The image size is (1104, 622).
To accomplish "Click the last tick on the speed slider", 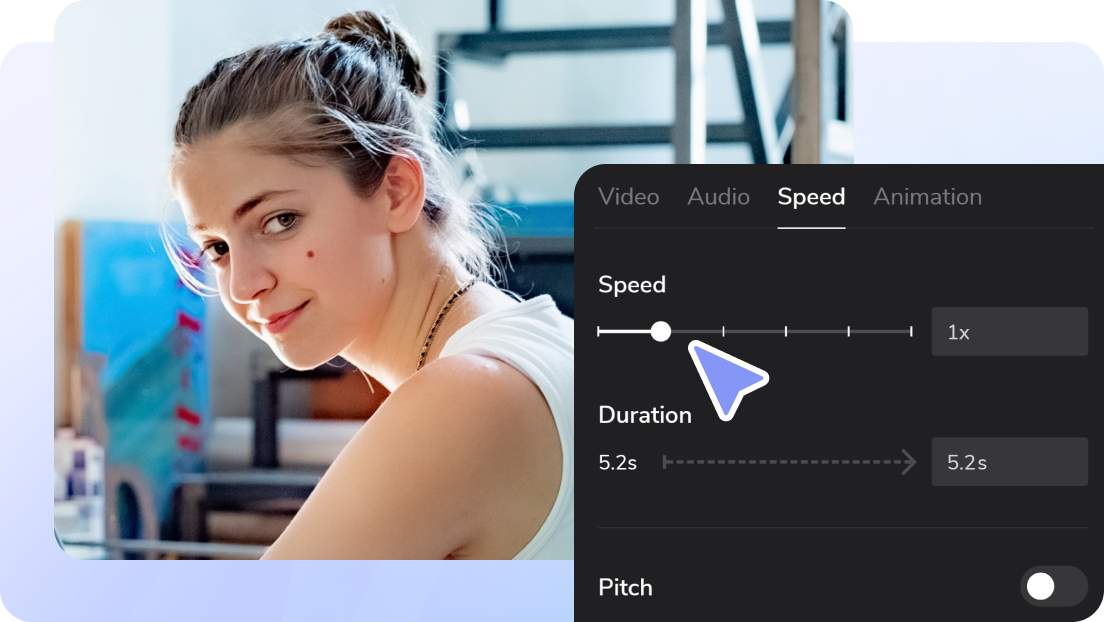I will (x=911, y=331).
